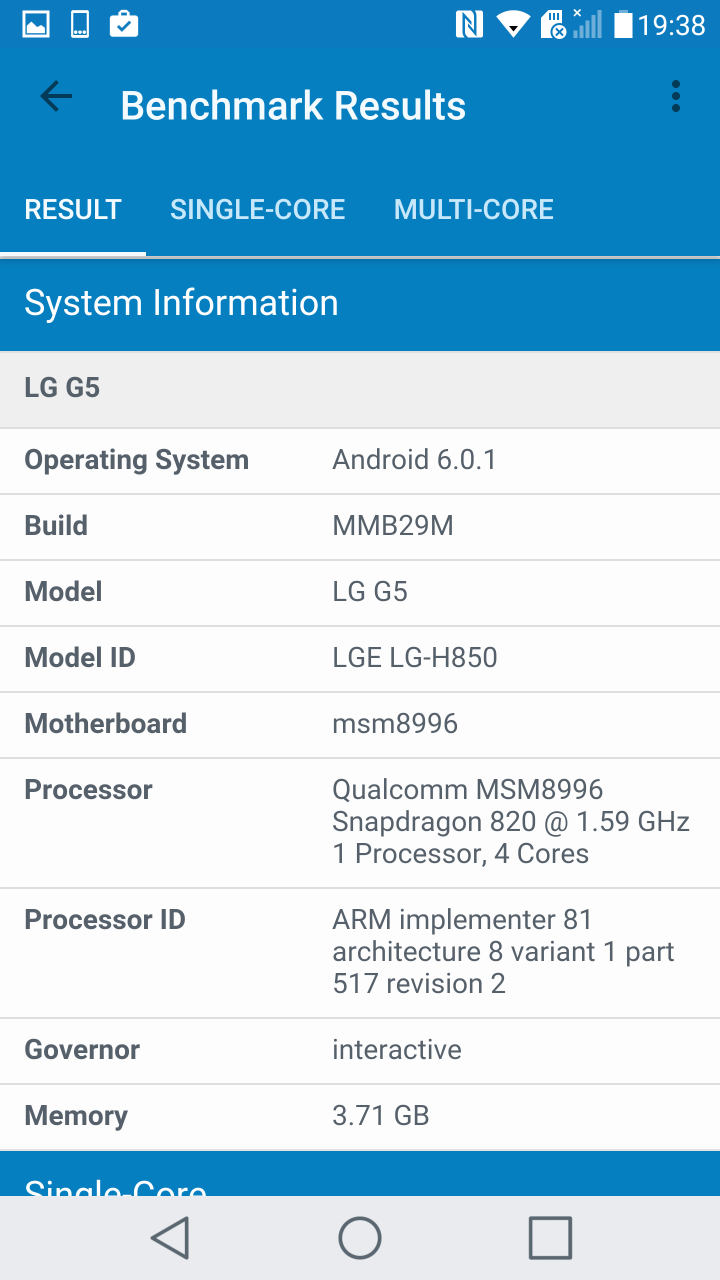Tap the System Information section header
720x1280 pixels.
(360, 303)
